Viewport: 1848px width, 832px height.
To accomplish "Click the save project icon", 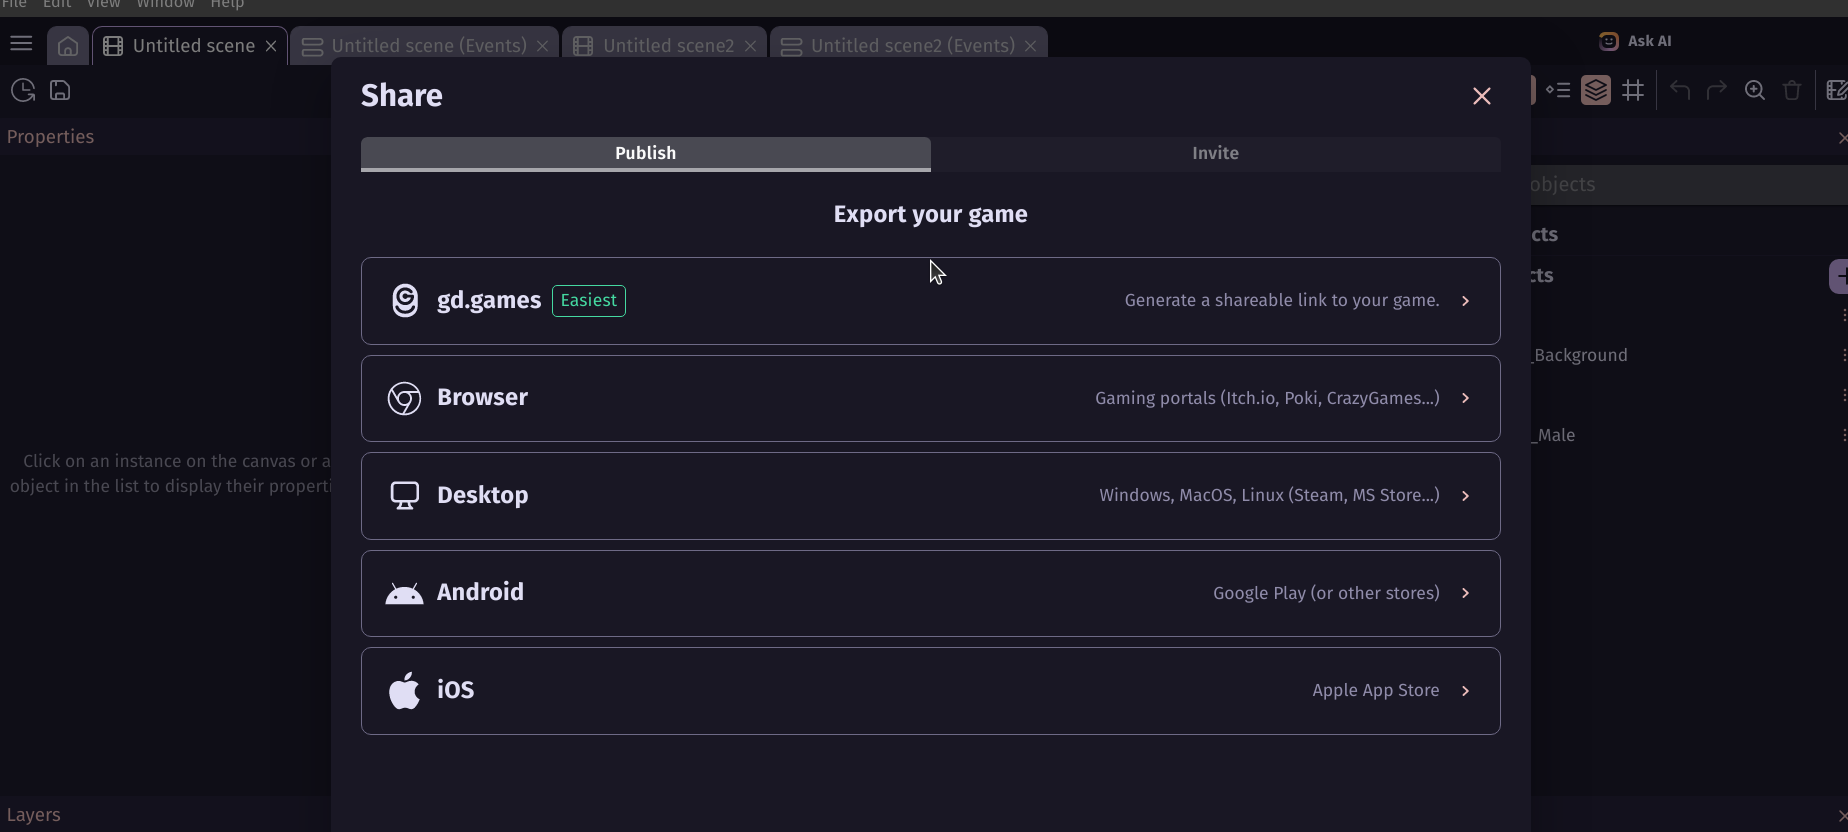I will 60,90.
